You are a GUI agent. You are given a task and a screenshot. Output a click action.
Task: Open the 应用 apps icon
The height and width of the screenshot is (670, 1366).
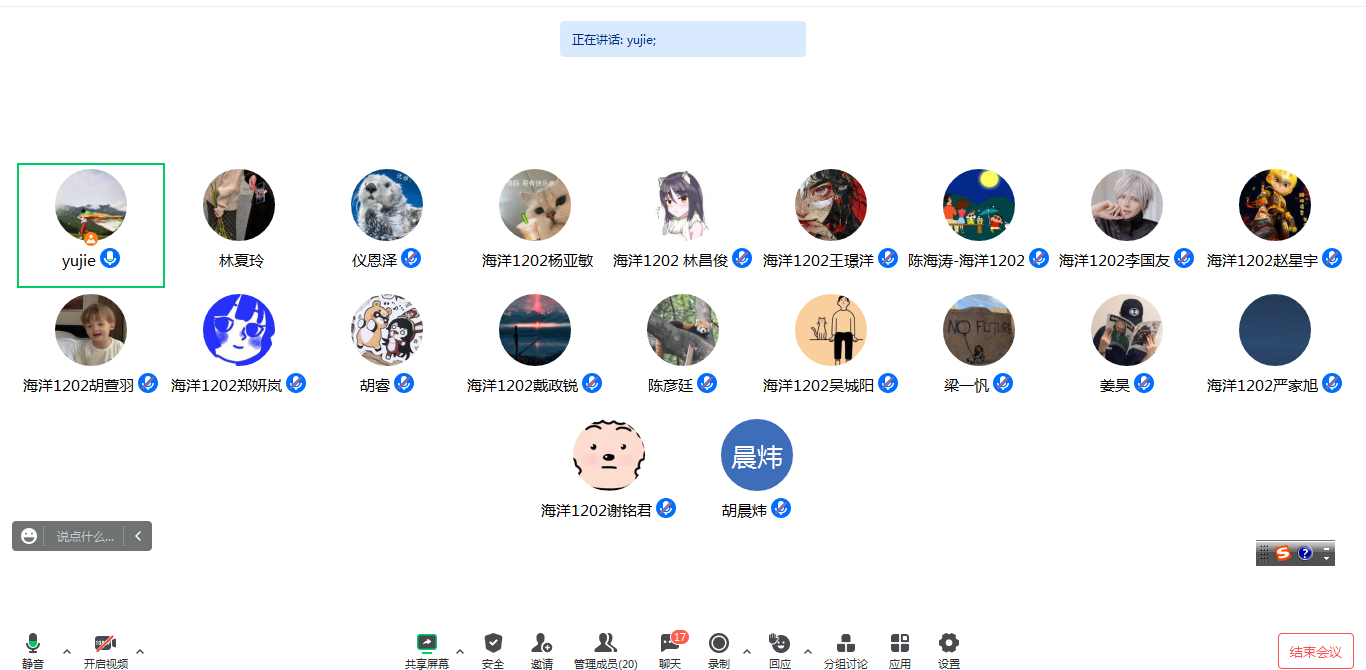(x=900, y=642)
